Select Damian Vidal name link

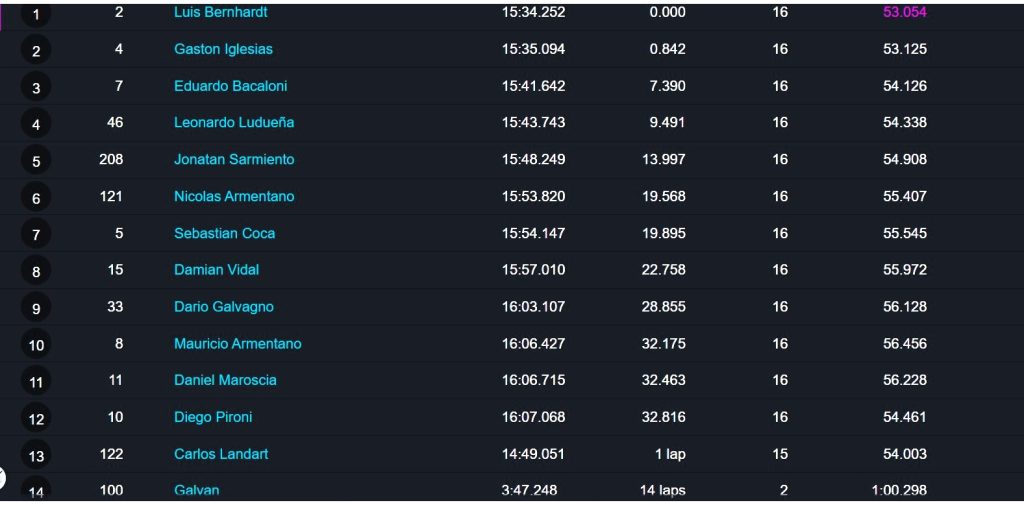(x=216, y=270)
